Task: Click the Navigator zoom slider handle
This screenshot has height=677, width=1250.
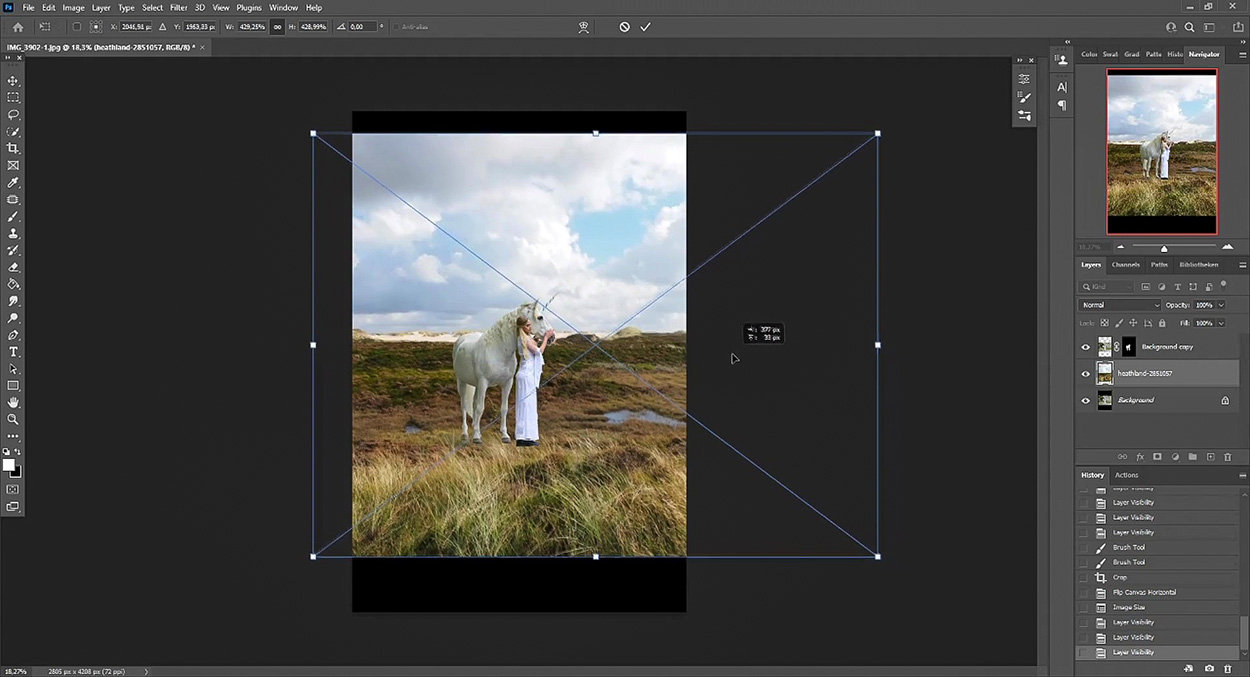Action: 1164,248
